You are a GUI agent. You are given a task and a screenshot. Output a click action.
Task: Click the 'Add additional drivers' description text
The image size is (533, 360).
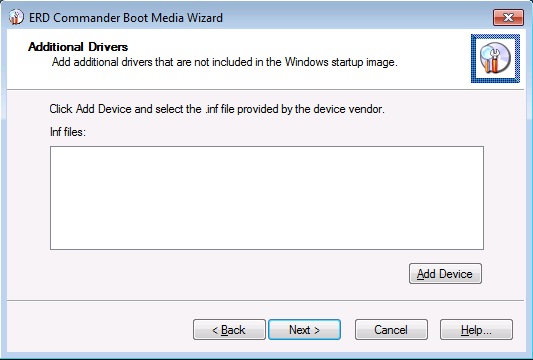[x=224, y=62]
